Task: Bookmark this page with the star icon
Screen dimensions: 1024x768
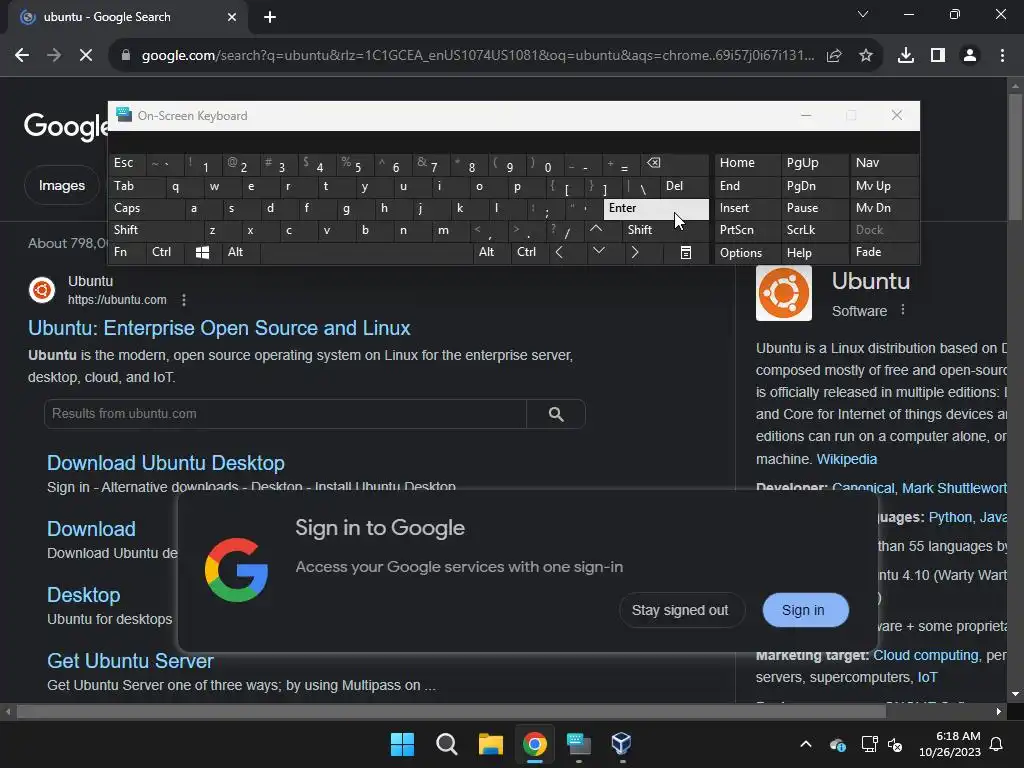Action: coord(865,56)
